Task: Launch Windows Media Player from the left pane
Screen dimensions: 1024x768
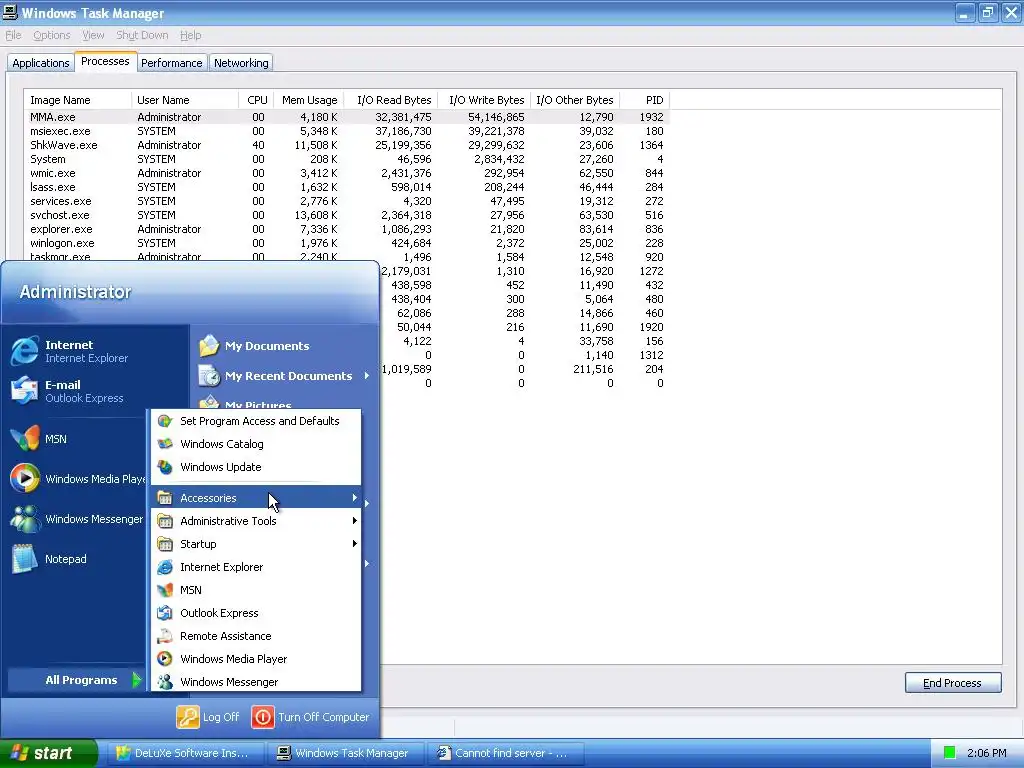Action: (77, 479)
